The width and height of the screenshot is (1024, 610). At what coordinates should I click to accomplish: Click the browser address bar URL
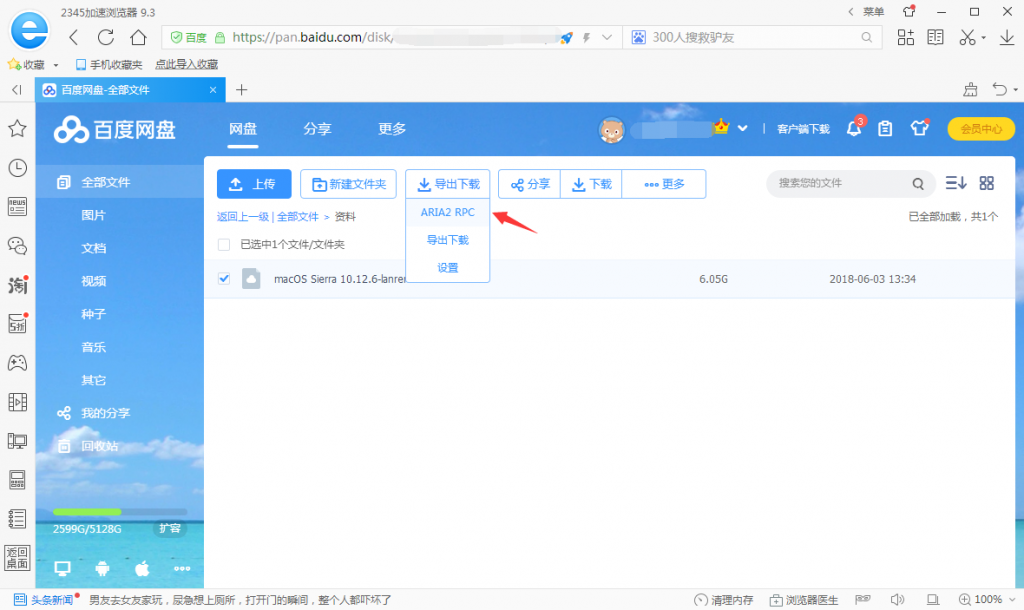(392, 37)
